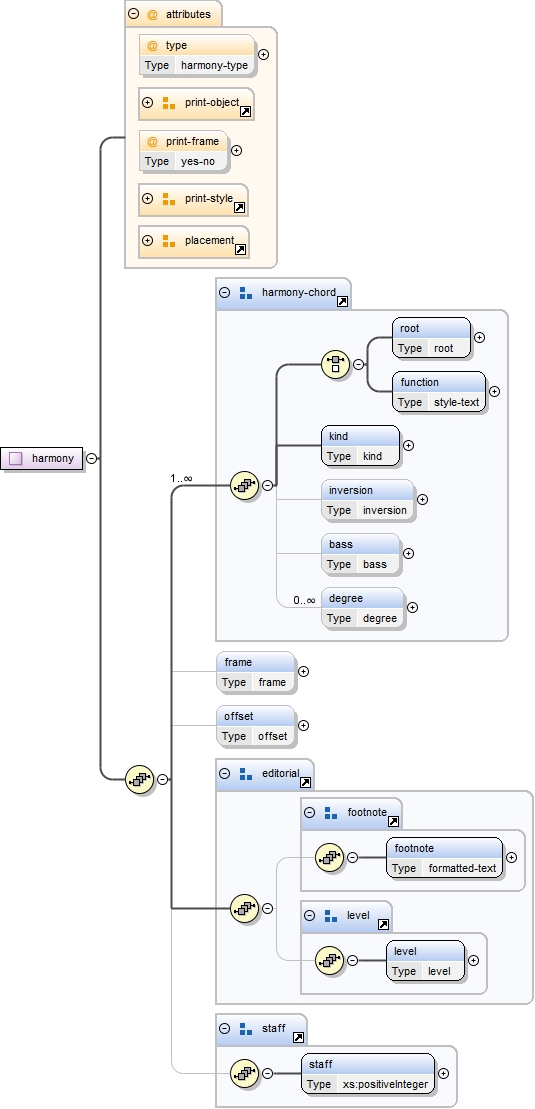Select the choice compositor icon for root/function

pyautogui.click(x=335, y=364)
